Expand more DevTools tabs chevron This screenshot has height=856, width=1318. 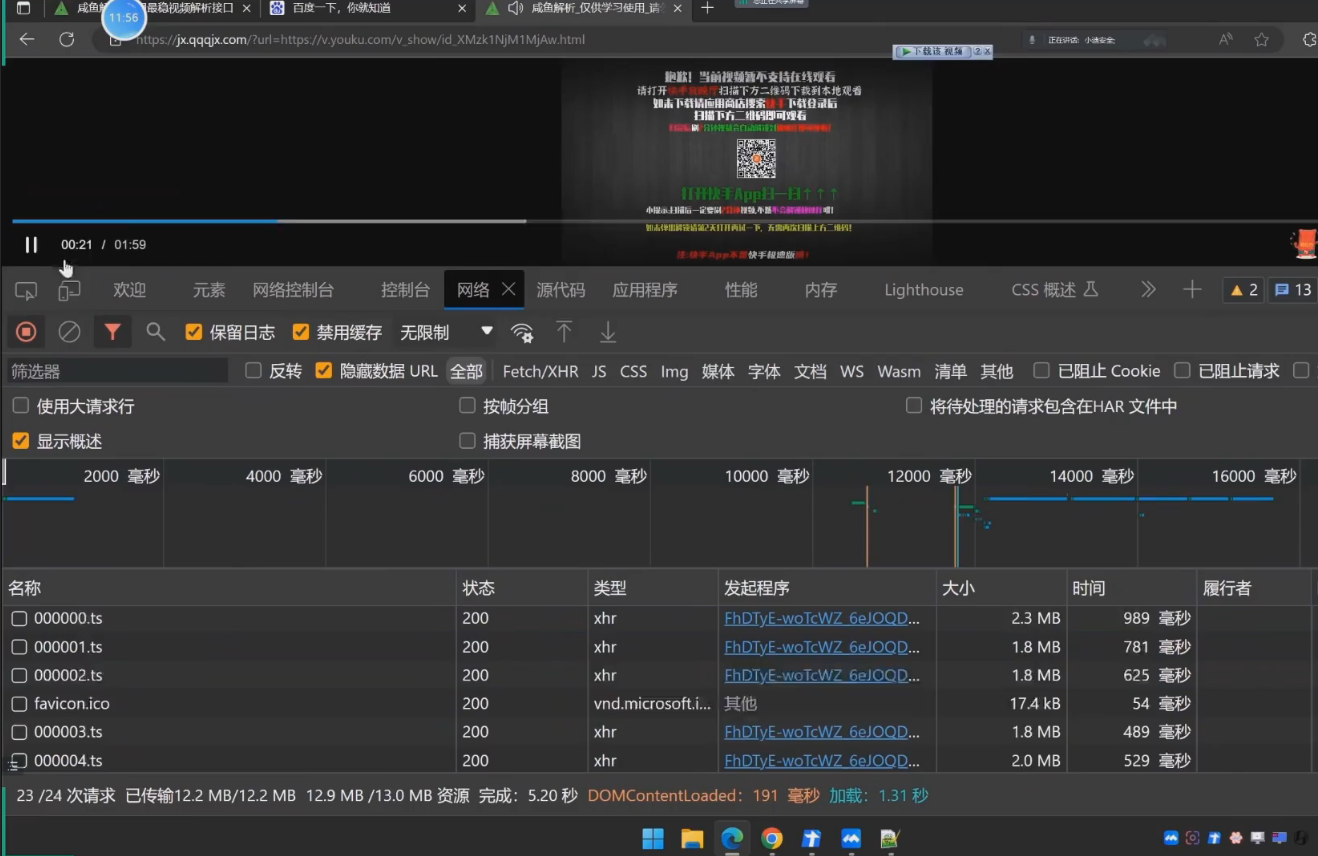pyautogui.click(x=1148, y=290)
